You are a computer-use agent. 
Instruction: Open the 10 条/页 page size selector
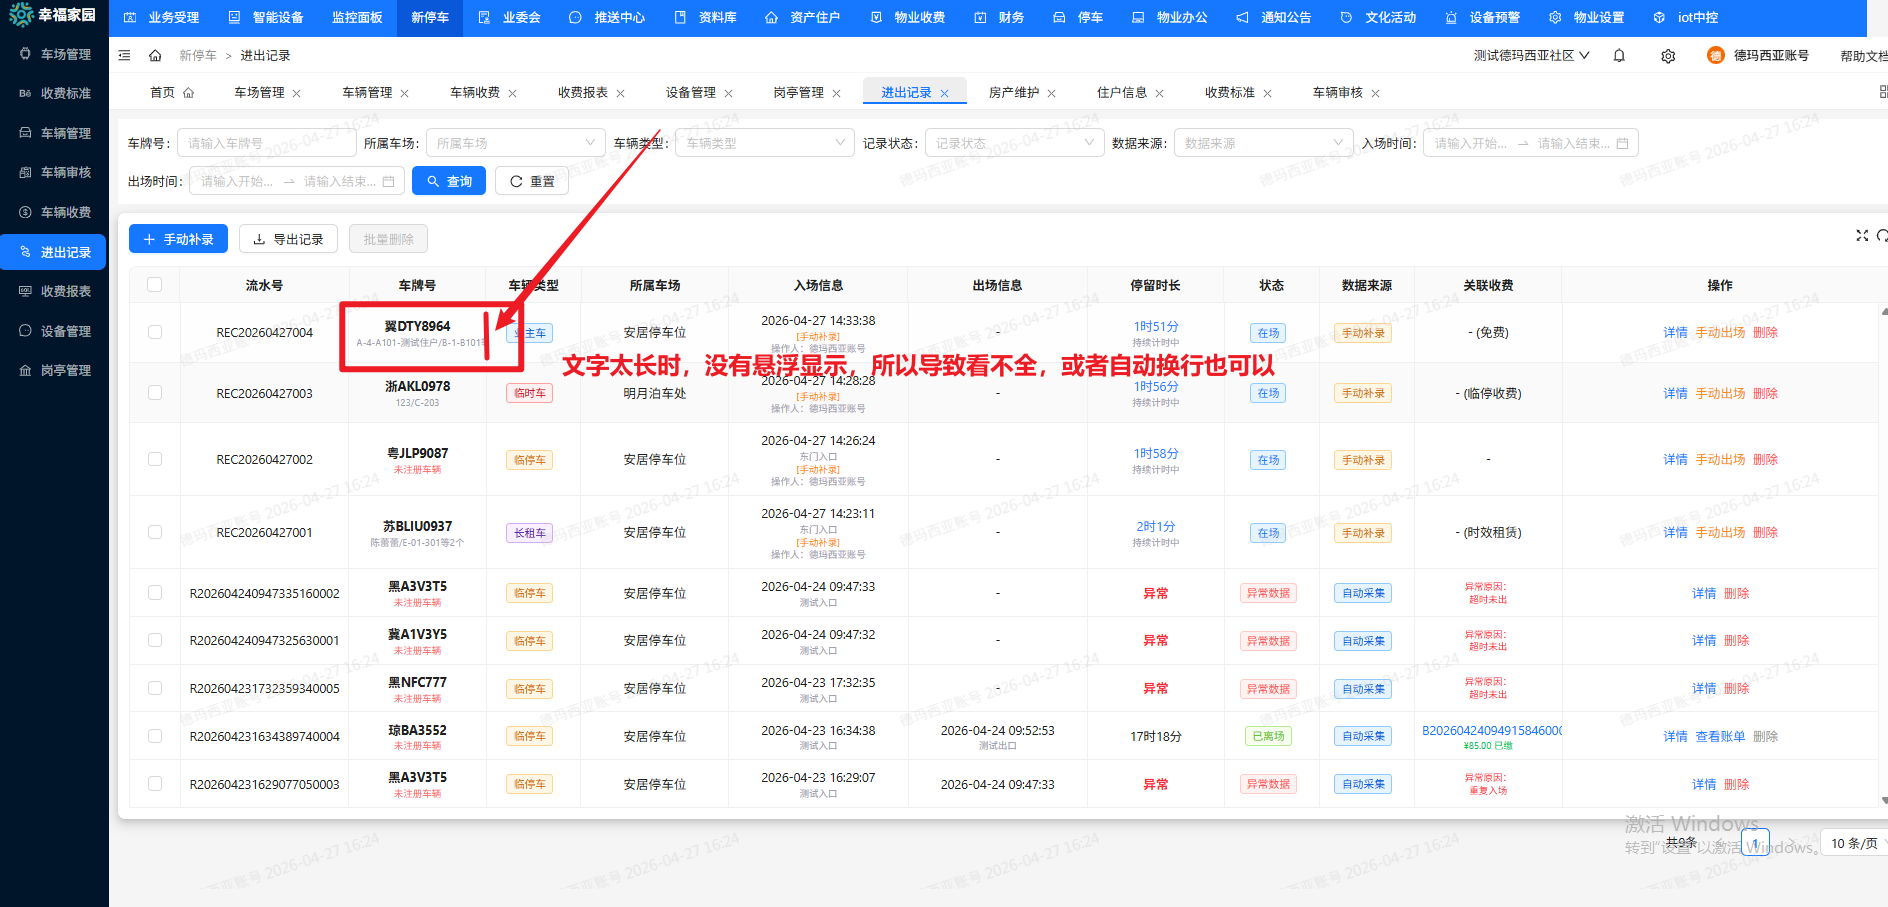pos(1853,843)
